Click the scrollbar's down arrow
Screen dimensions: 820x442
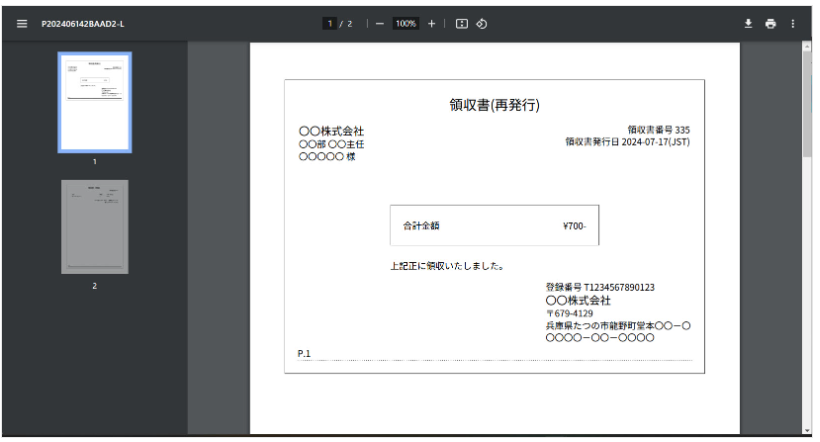tap(807, 432)
